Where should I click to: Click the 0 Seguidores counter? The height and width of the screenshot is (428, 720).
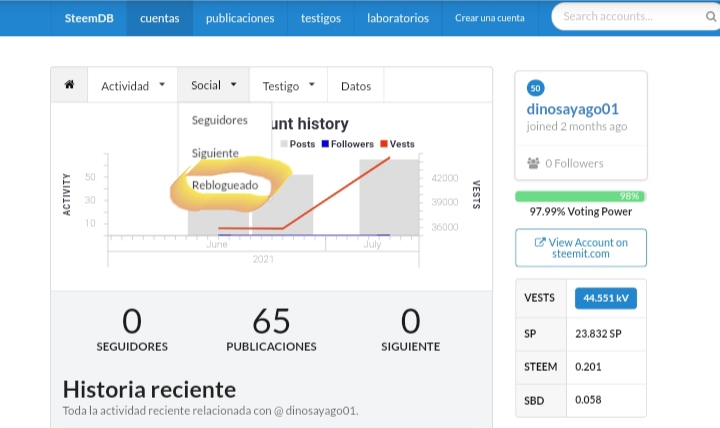coord(132,330)
